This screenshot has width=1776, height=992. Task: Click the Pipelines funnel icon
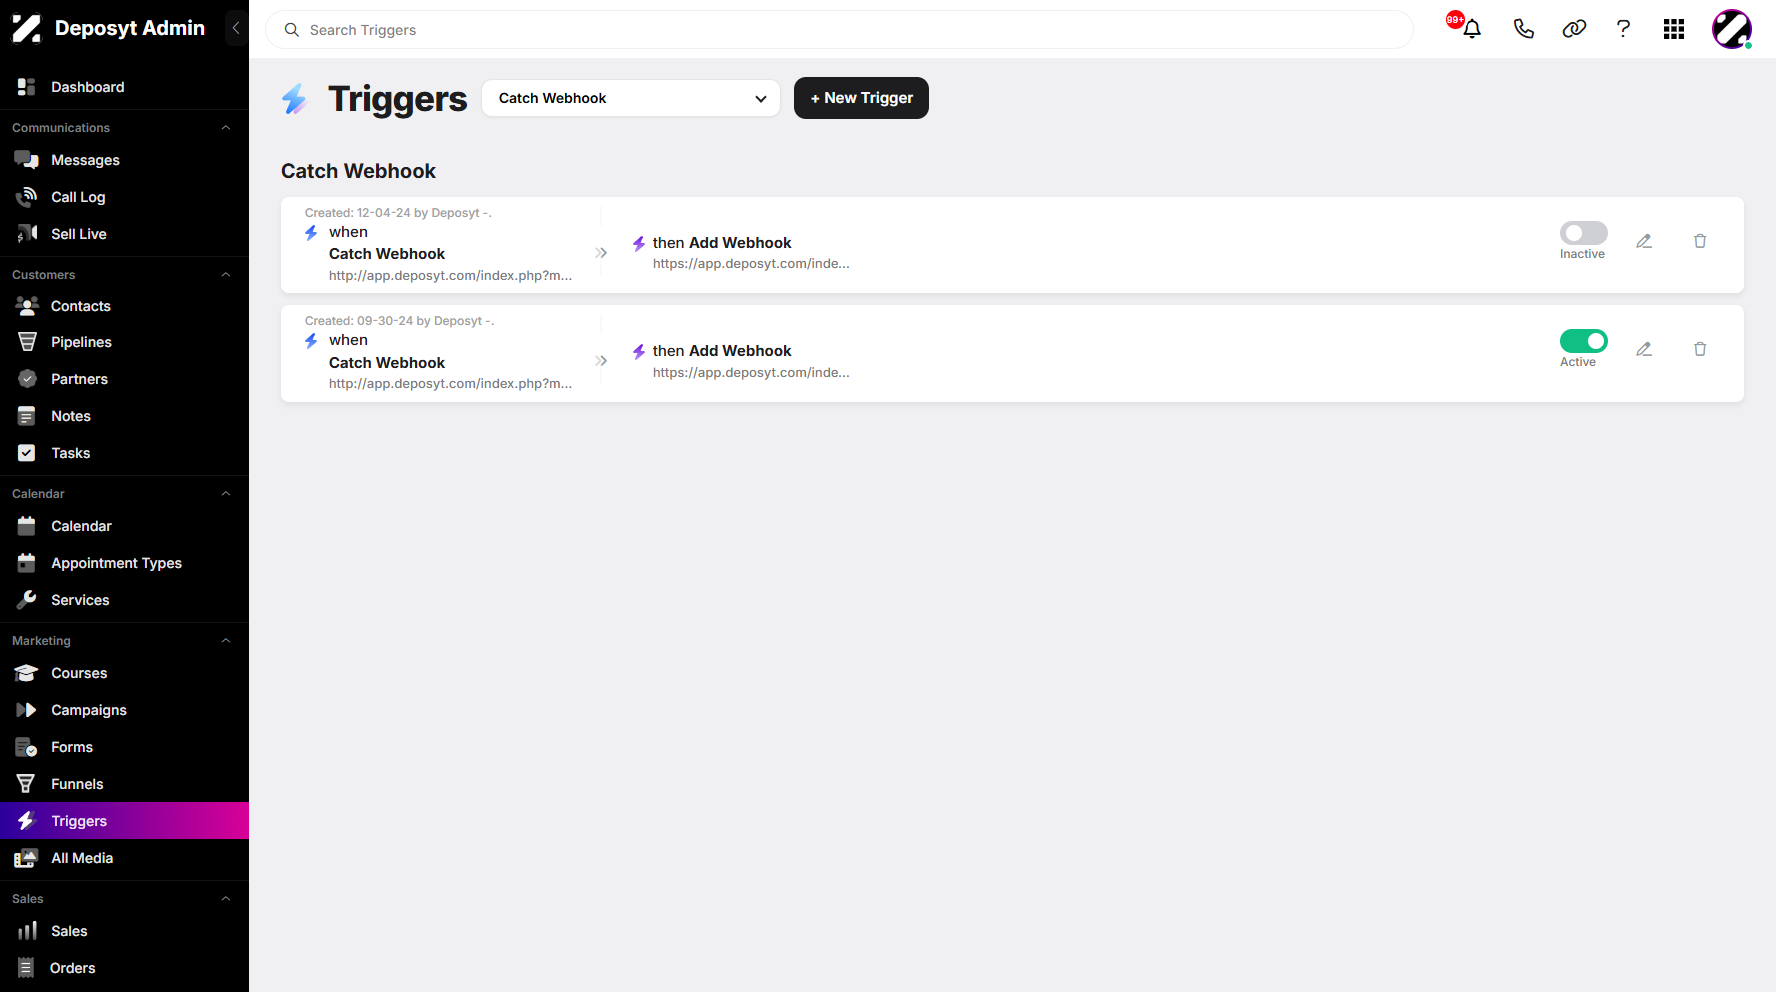point(27,342)
